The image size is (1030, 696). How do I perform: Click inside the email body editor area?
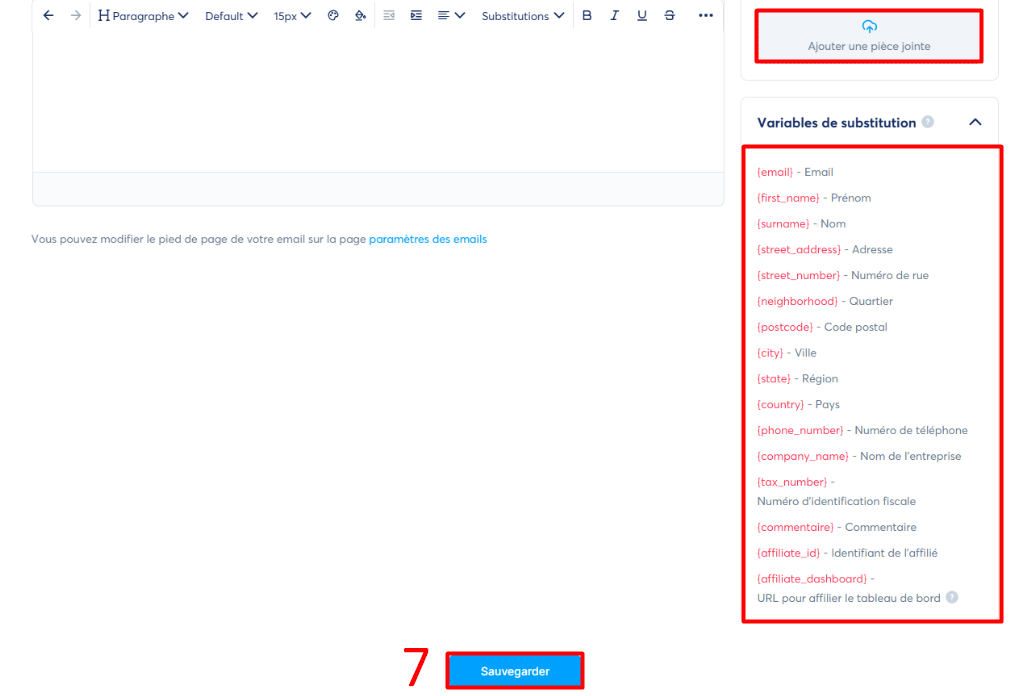(x=378, y=102)
